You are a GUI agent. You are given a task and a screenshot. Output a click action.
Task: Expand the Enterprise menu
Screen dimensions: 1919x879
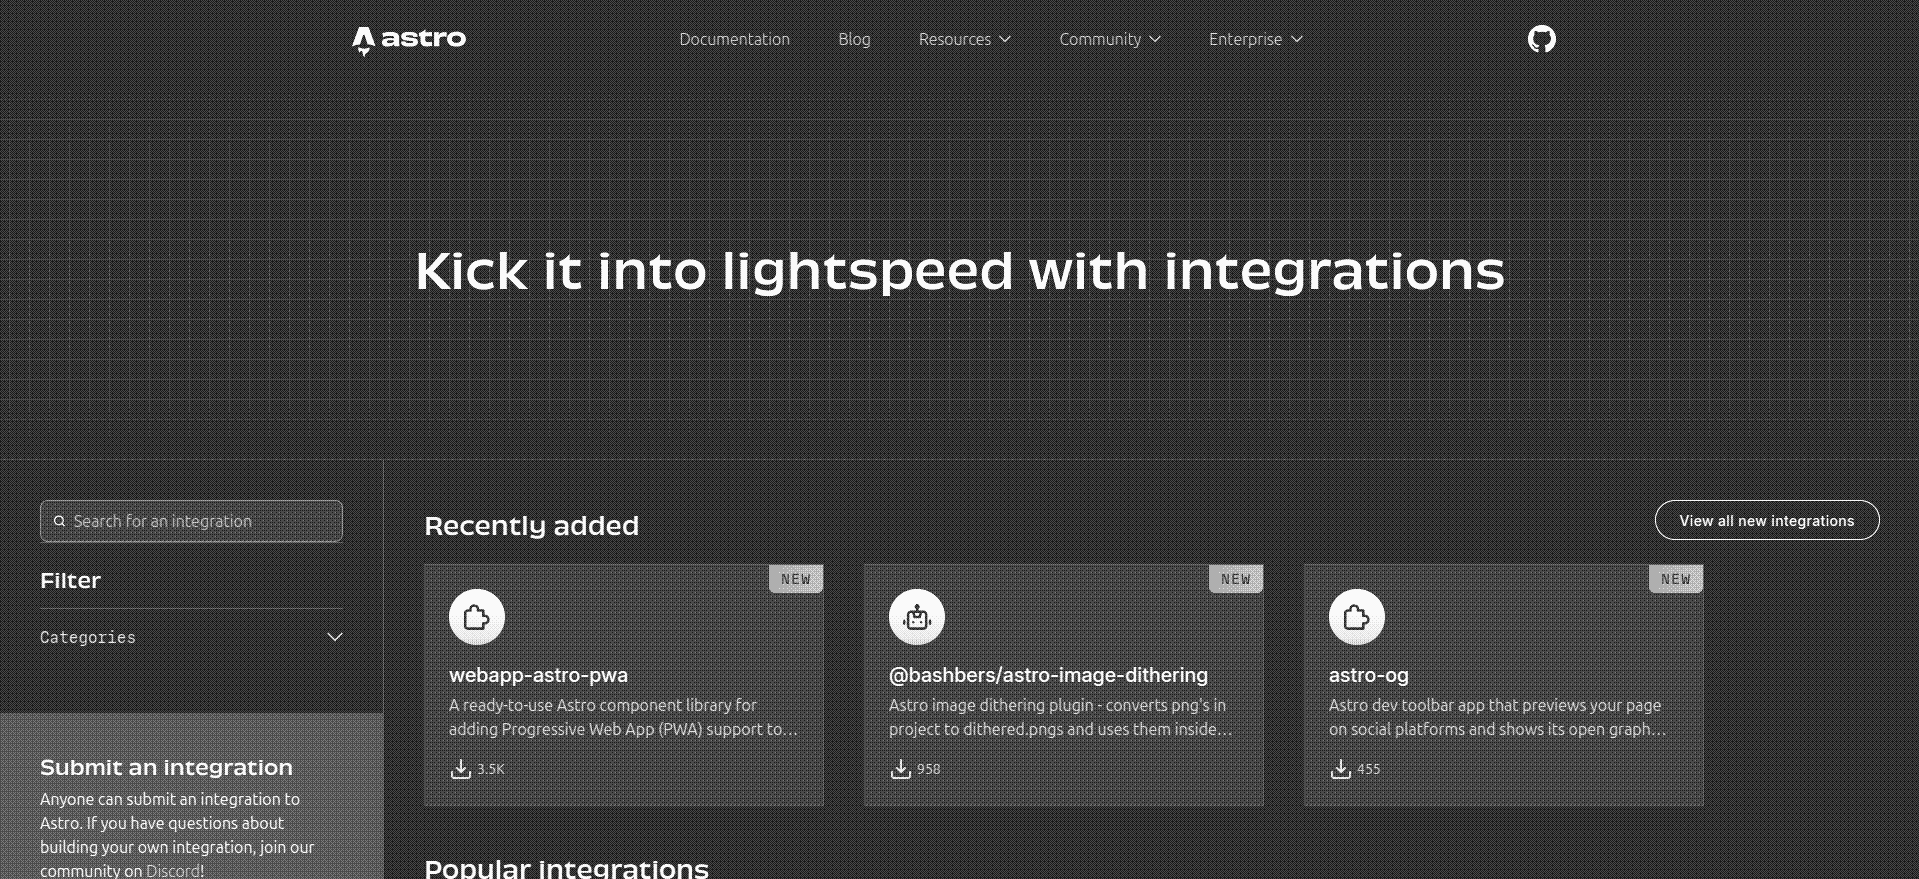(x=1256, y=39)
